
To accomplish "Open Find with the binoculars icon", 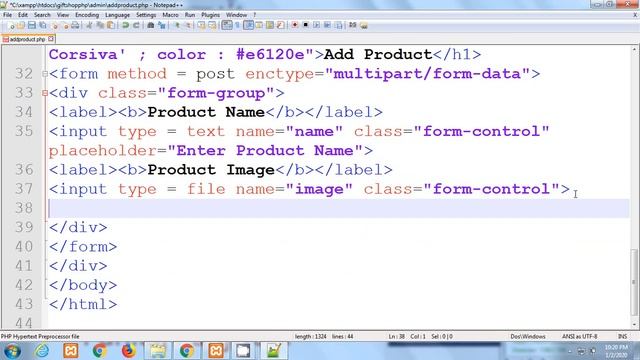I will point(151,25).
